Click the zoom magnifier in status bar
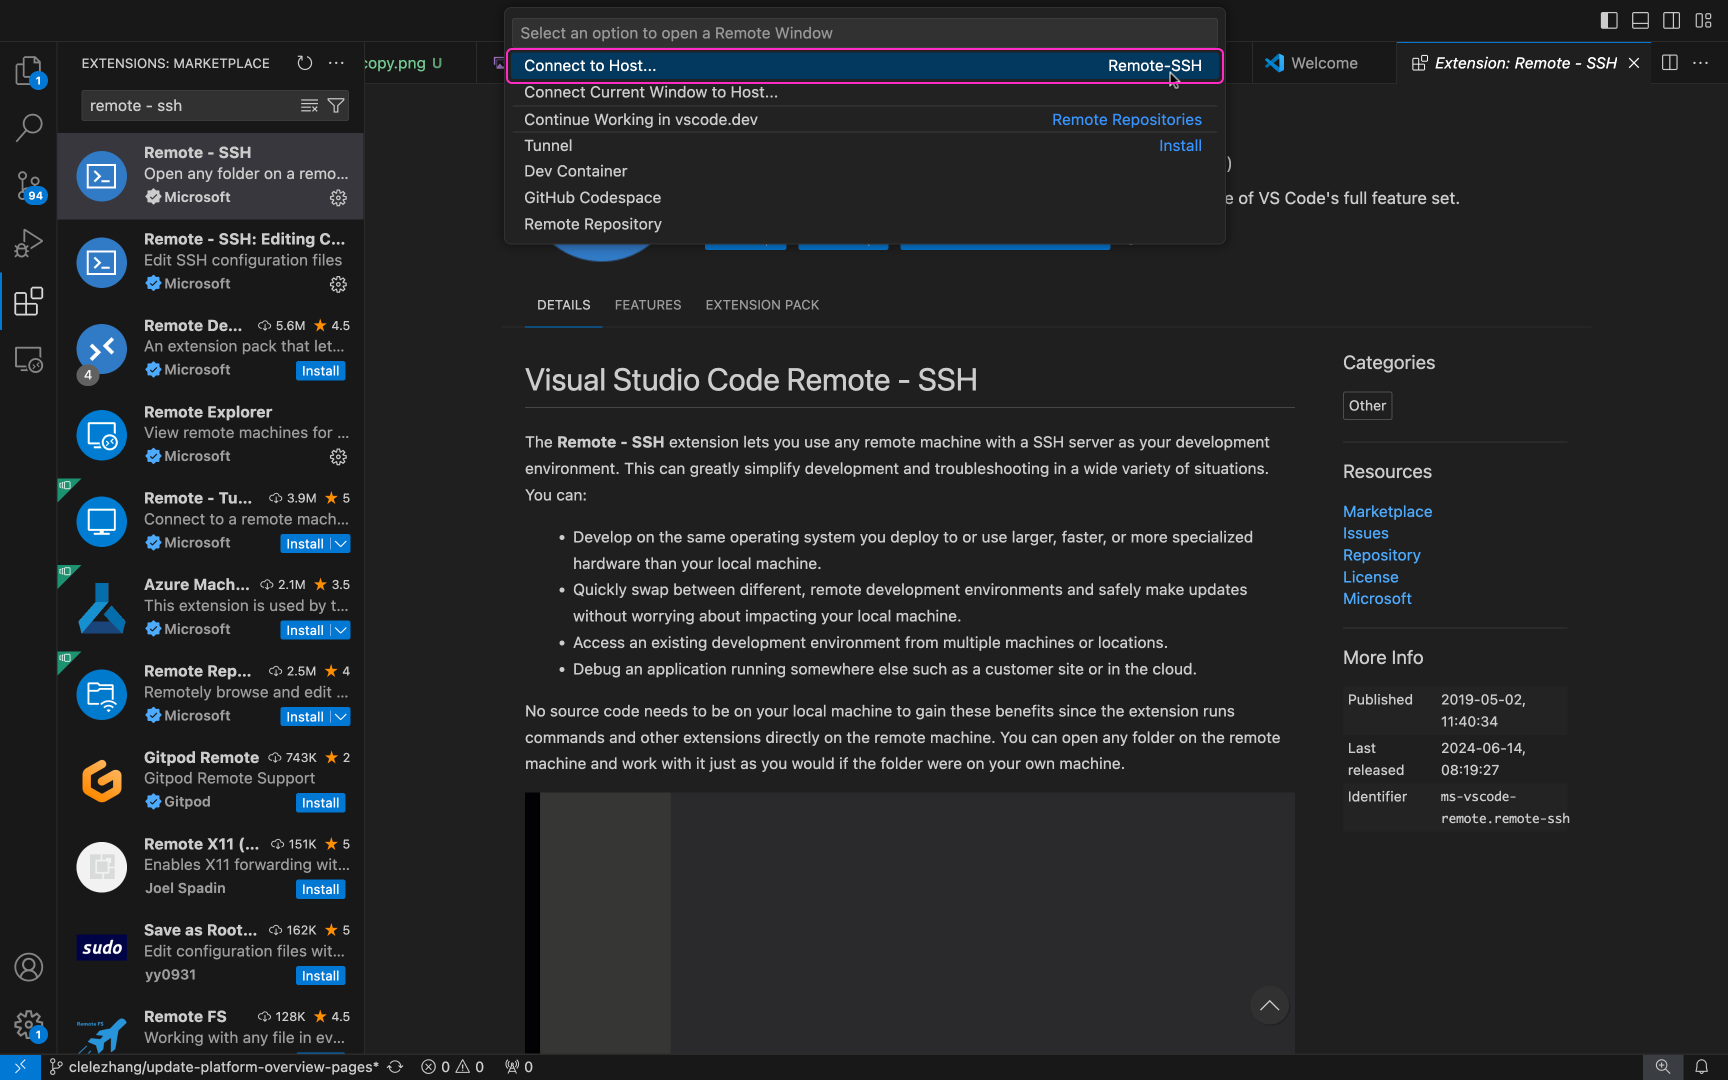The height and width of the screenshot is (1080, 1728). tap(1663, 1067)
